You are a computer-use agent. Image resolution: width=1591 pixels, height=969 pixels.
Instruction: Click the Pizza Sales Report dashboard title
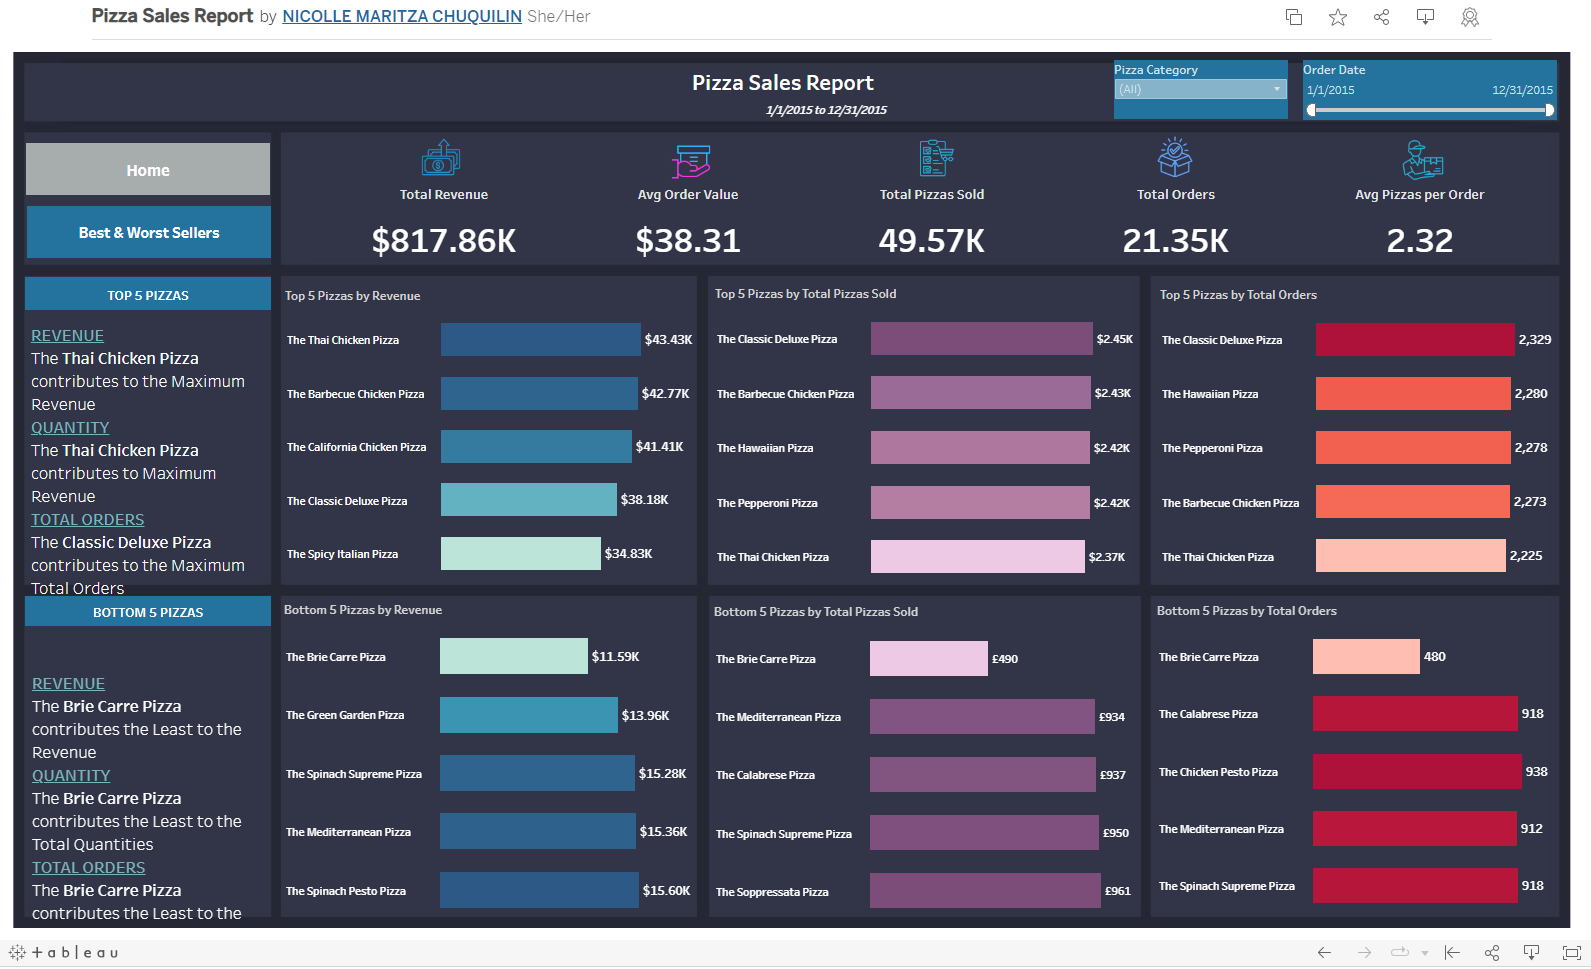[783, 83]
